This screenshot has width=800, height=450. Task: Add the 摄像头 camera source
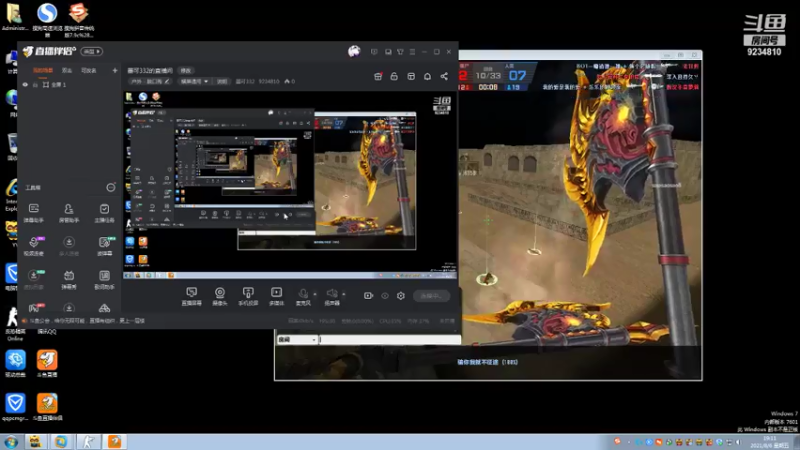[x=219, y=296]
